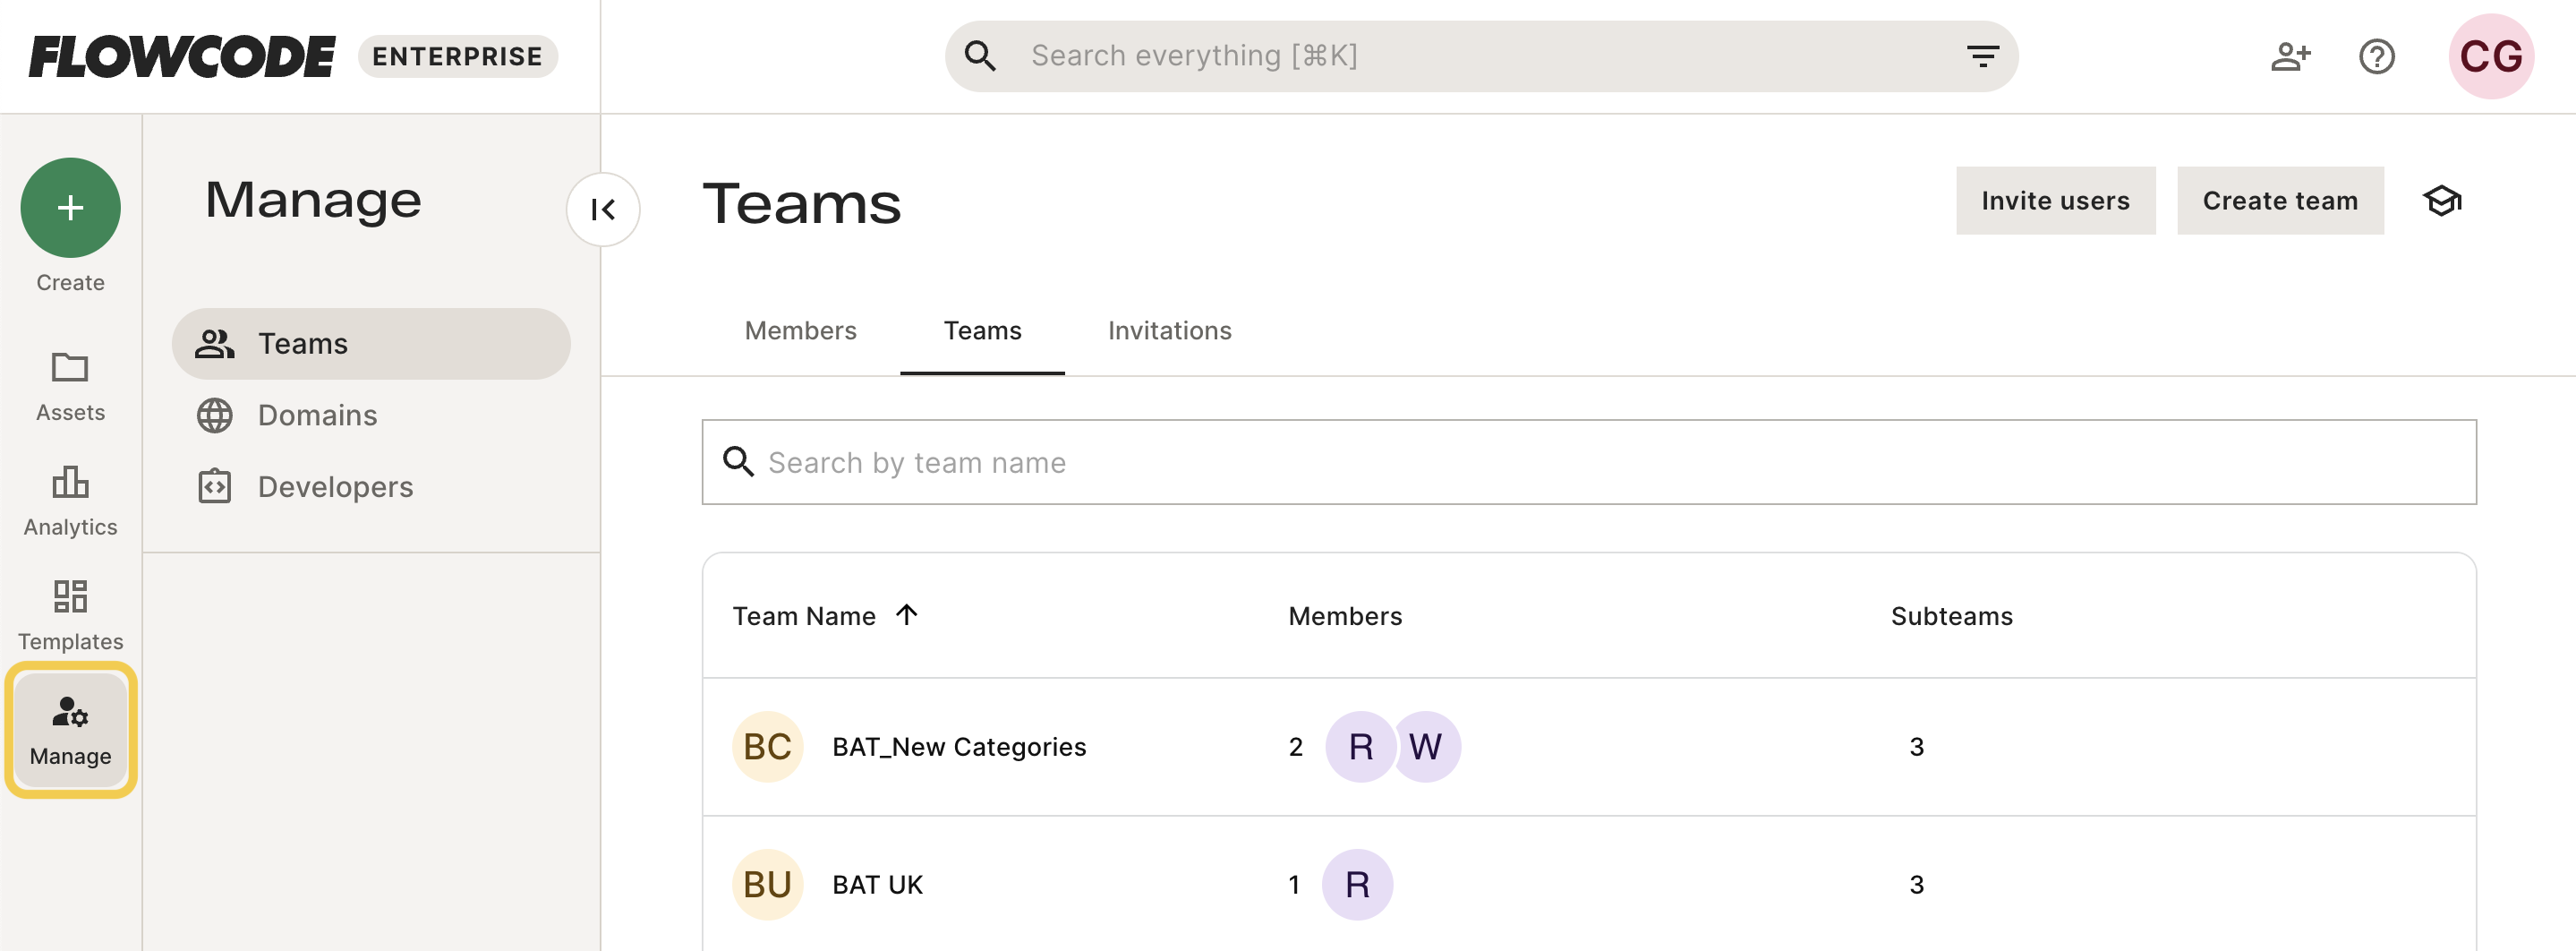This screenshot has width=2576, height=951.
Task: Click the Invite users button
Action: click(2055, 201)
